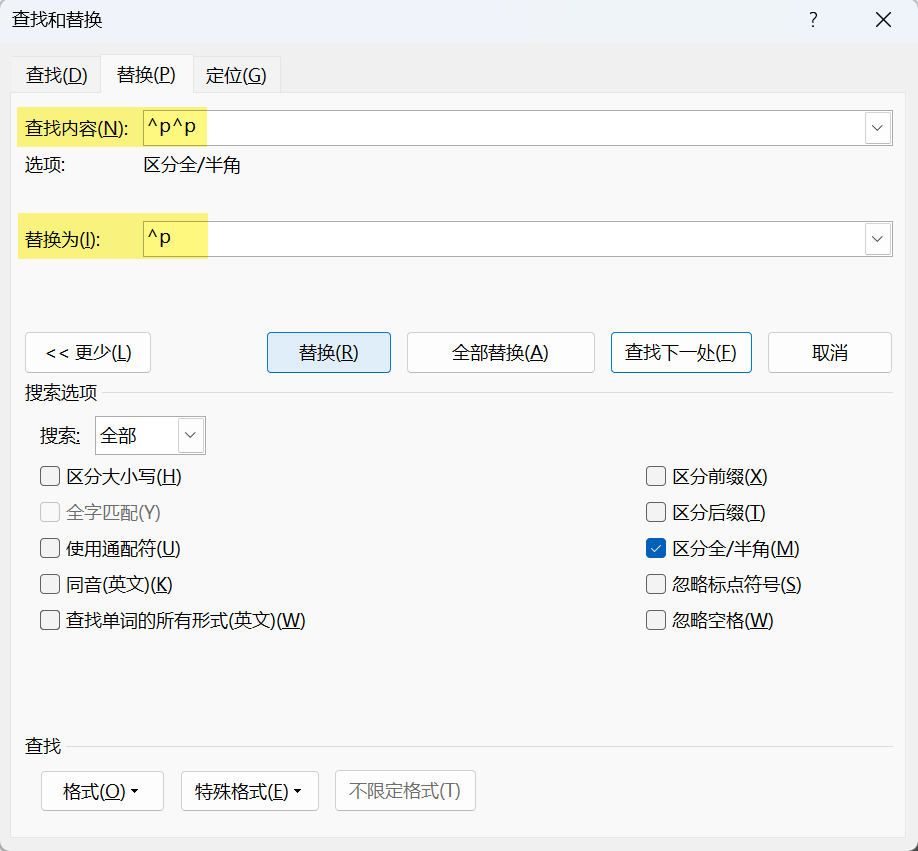Viewport: 918px width, 851px height.
Task: Tick the 同音(英文)(K) checkbox
Action: tap(50, 584)
